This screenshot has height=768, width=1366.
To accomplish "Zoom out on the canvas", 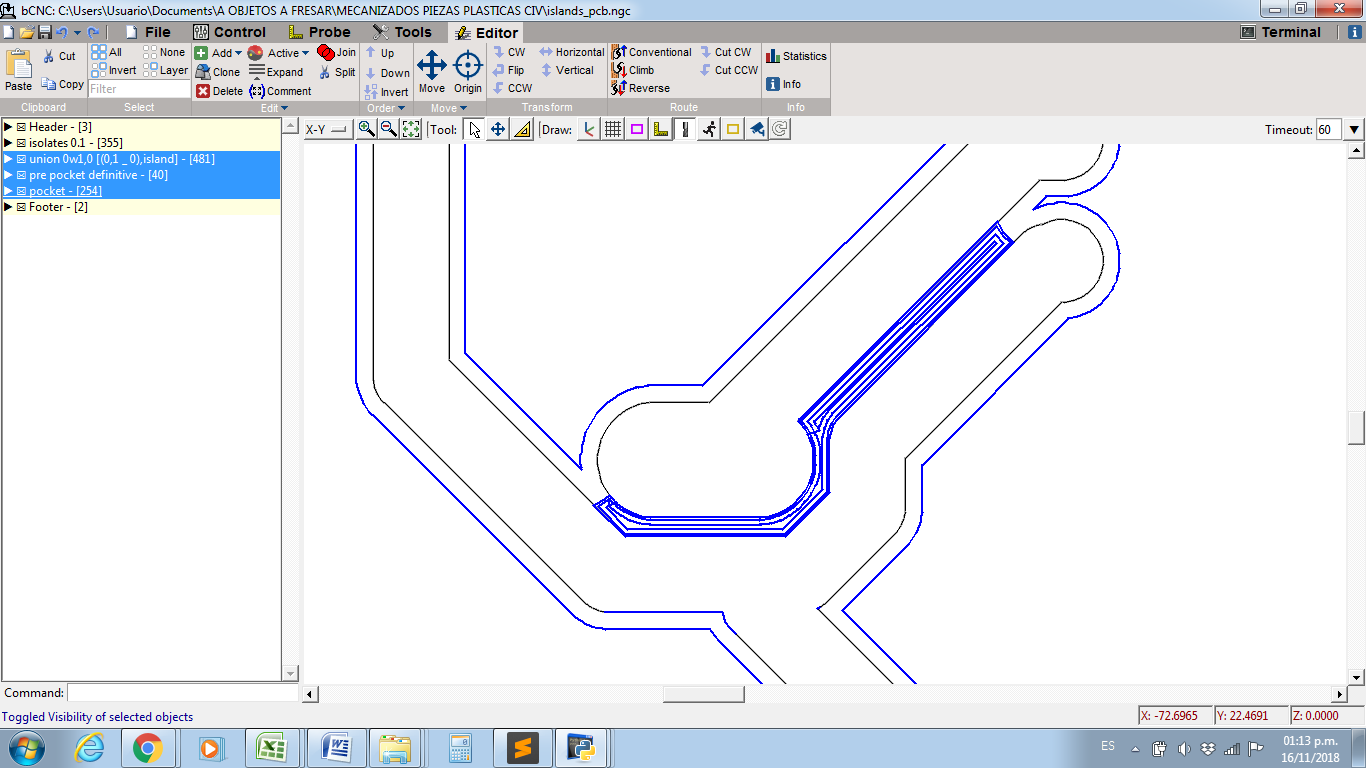I will point(389,129).
